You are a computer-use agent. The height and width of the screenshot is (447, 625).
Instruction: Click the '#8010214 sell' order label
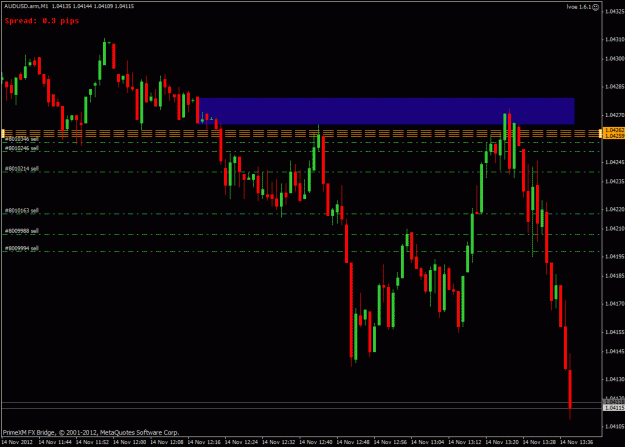[x=22, y=169]
